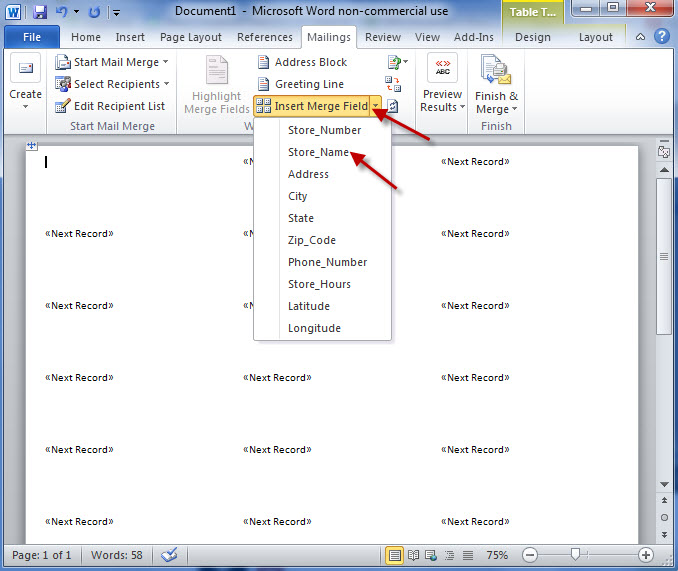Open Word Help with the question mark icon

click(x=662, y=36)
